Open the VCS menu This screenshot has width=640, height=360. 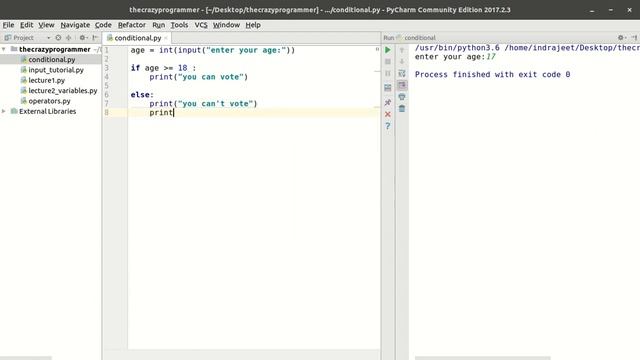point(201,25)
